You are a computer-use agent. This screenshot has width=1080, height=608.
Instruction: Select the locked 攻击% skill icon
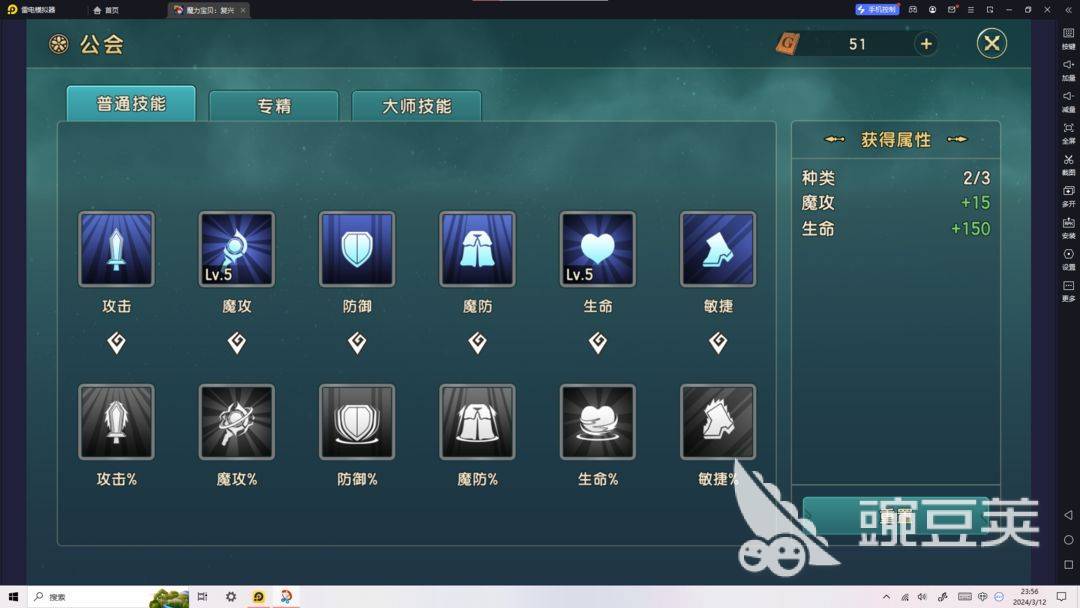[x=116, y=422]
